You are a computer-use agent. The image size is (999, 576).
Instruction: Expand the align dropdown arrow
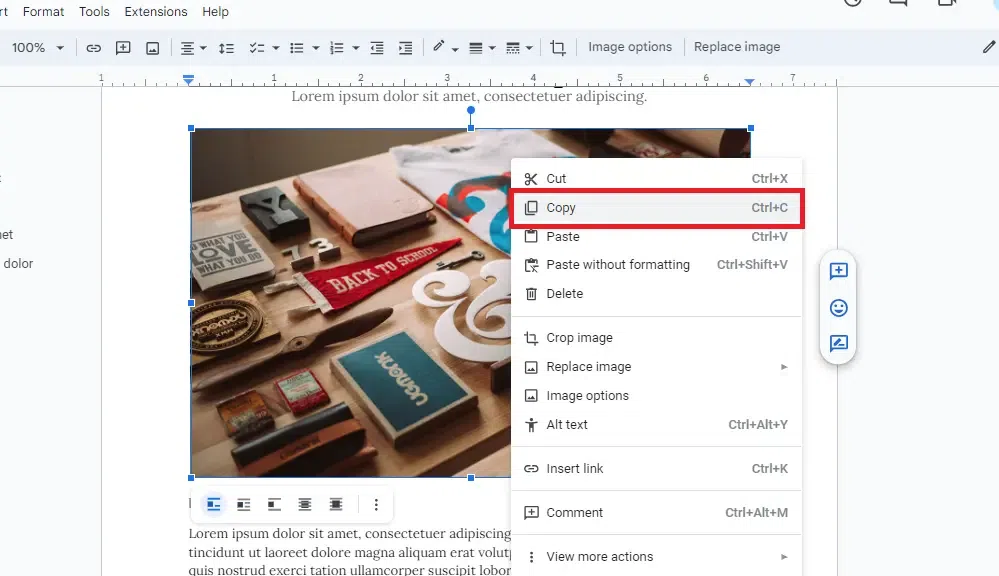tap(203, 48)
